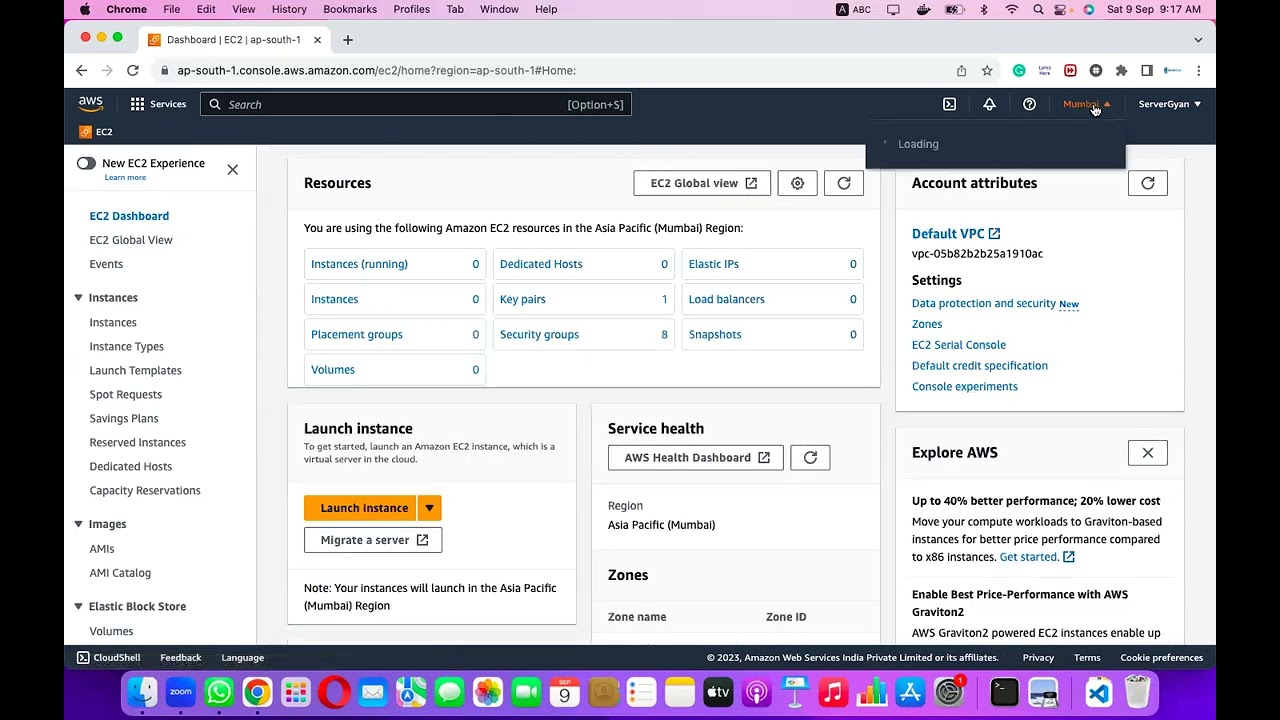The width and height of the screenshot is (1280, 720).
Task: Open Launch Templates in sidebar
Action: pos(136,370)
